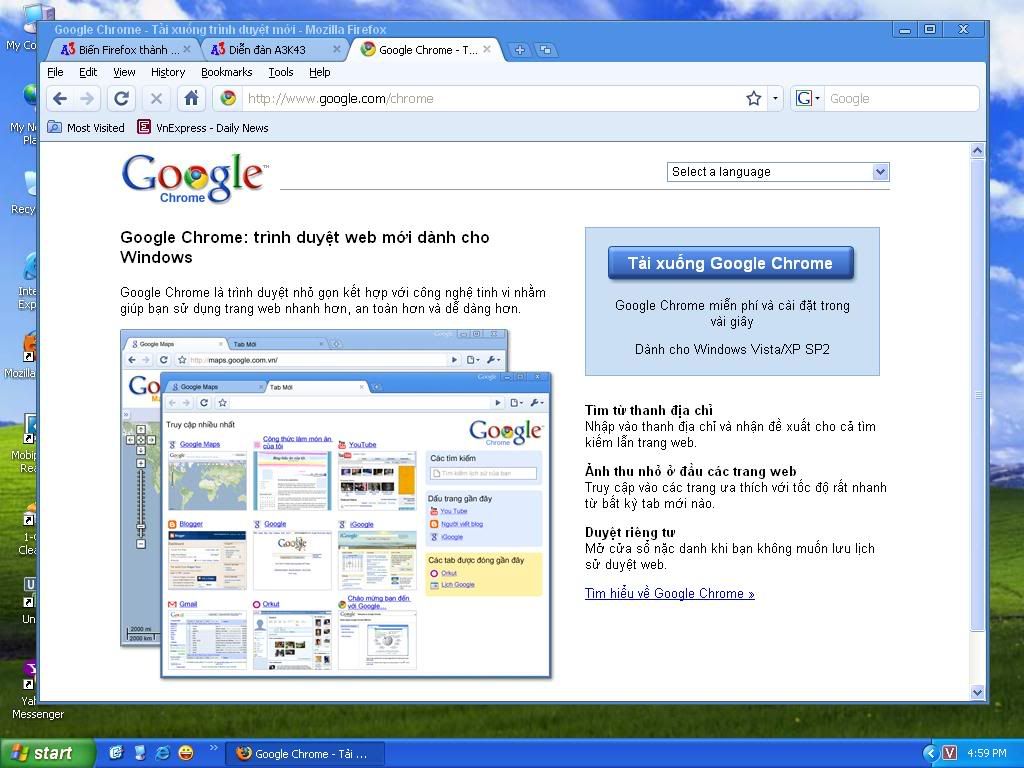The width and height of the screenshot is (1024, 768).
Task: Click the scrollbar up arrow
Action: click(977, 151)
